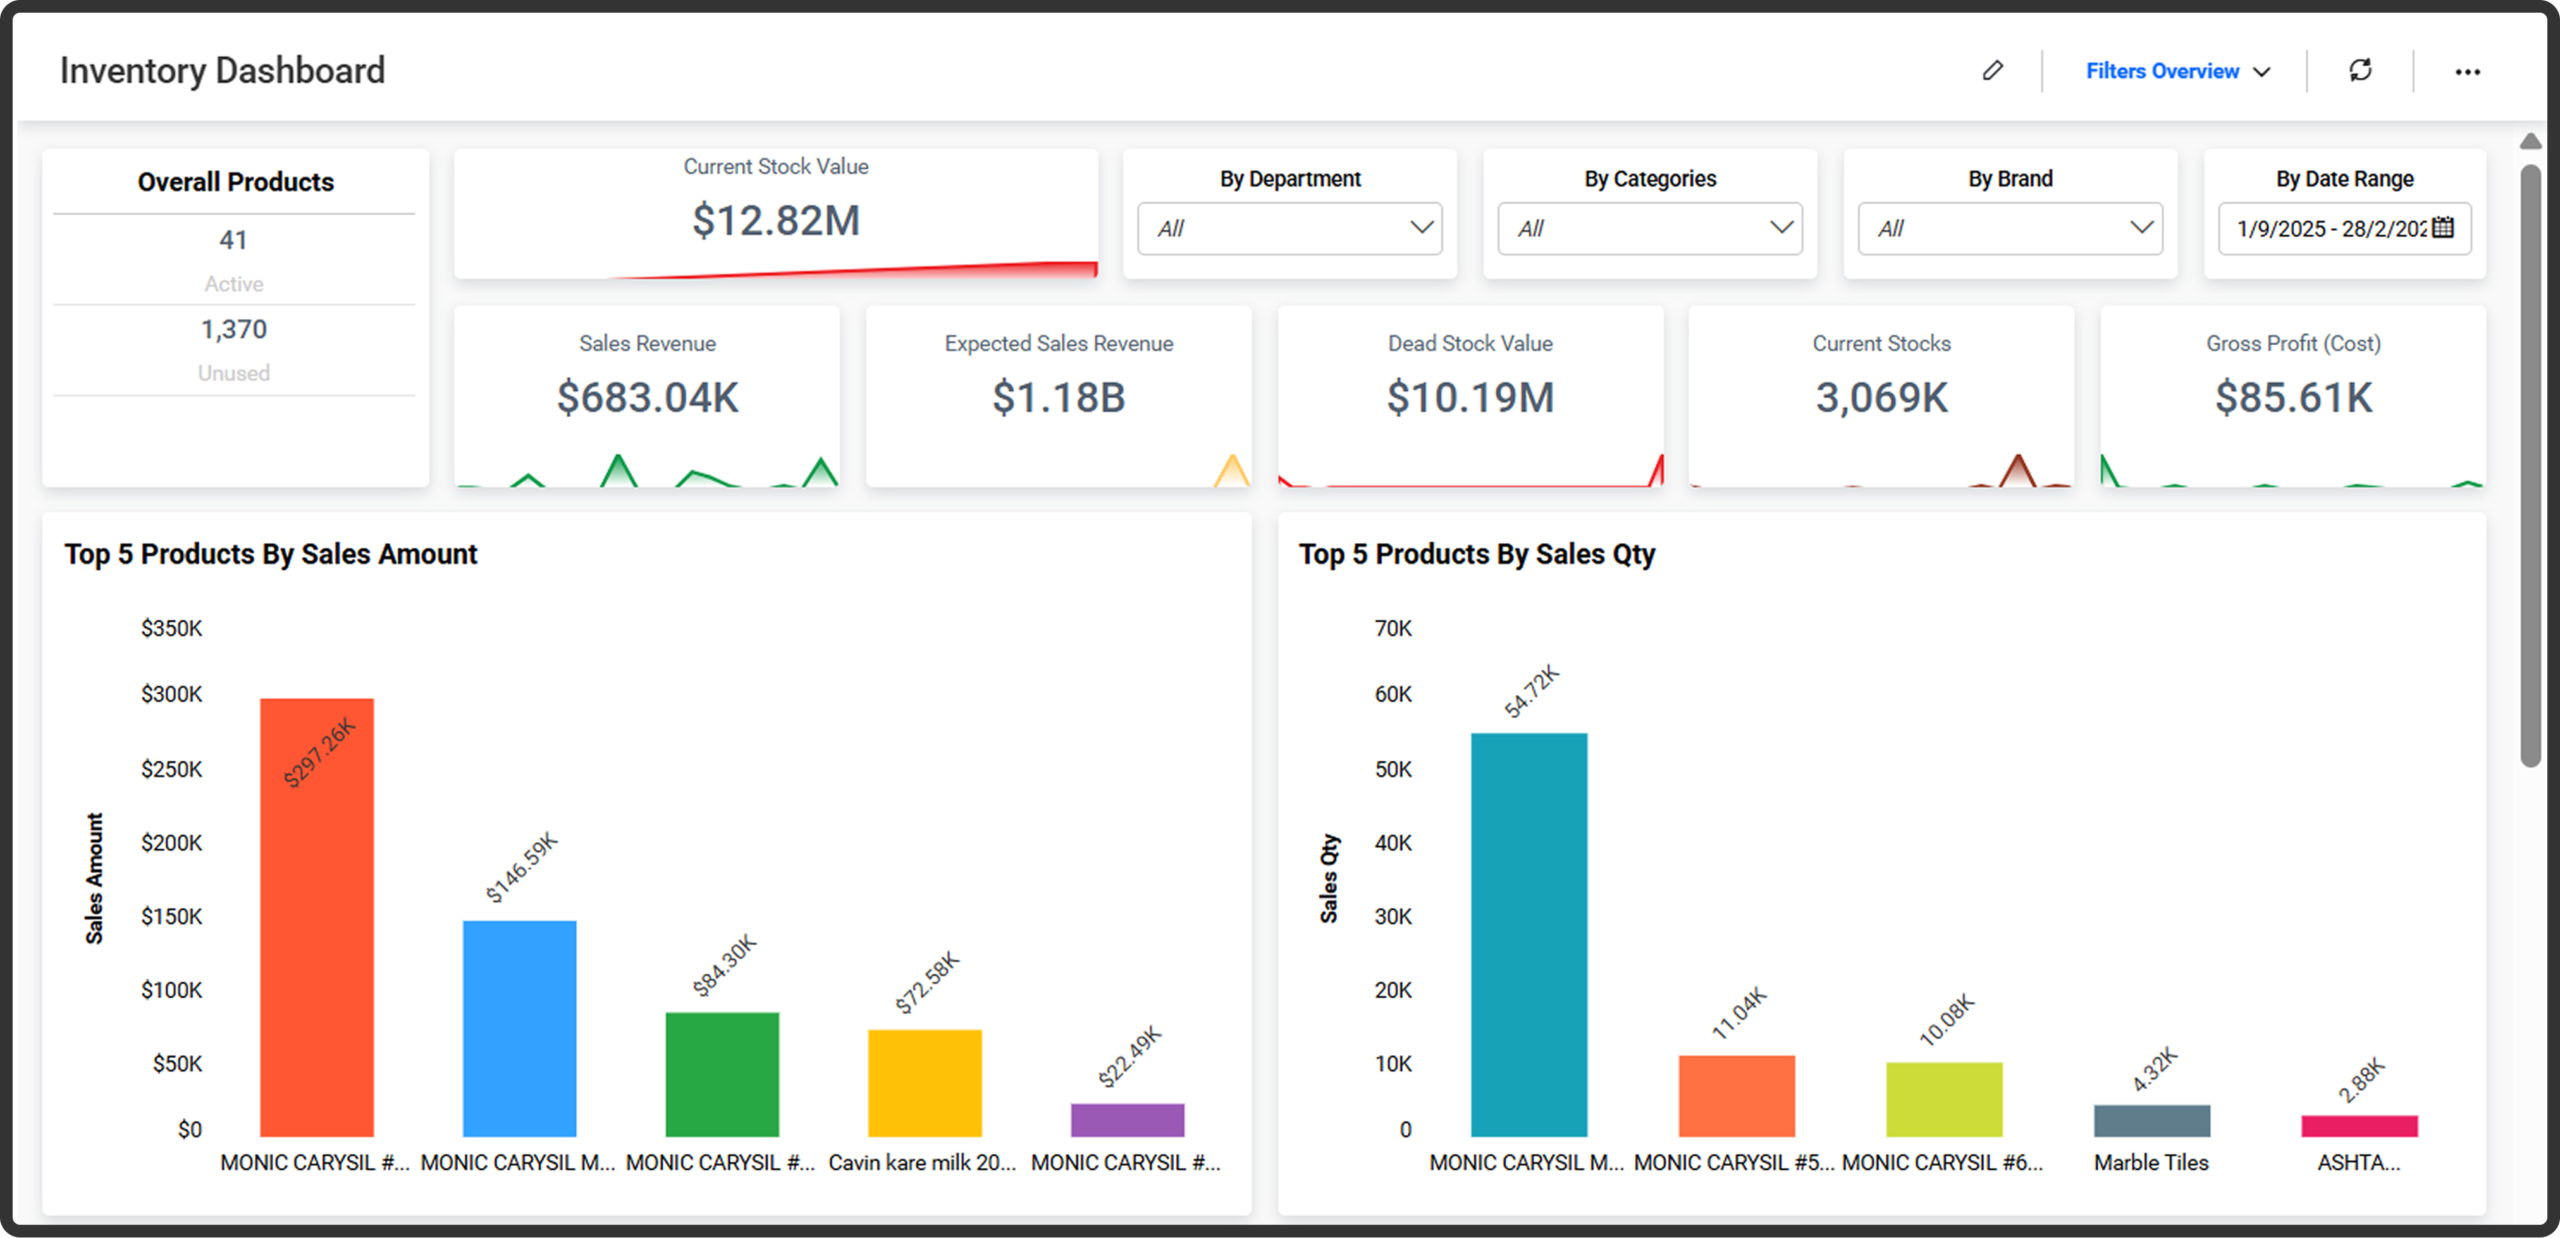Click the red $297.26K sales bar
This screenshot has height=1238, width=2560.
click(x=317, y=917)
